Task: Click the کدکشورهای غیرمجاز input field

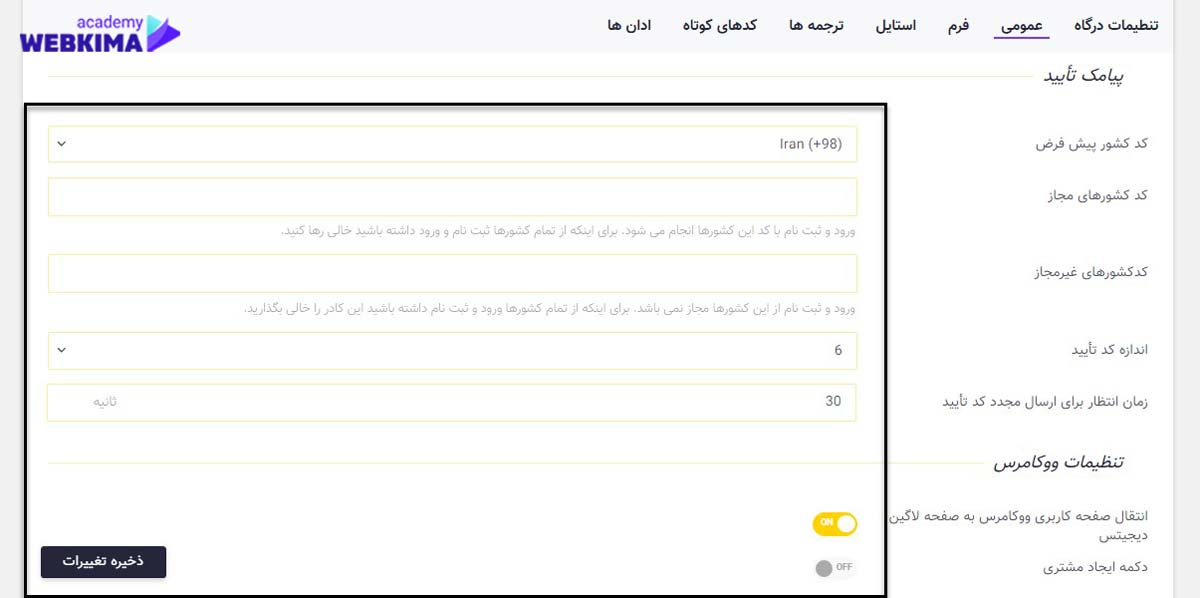Action: 452,273
